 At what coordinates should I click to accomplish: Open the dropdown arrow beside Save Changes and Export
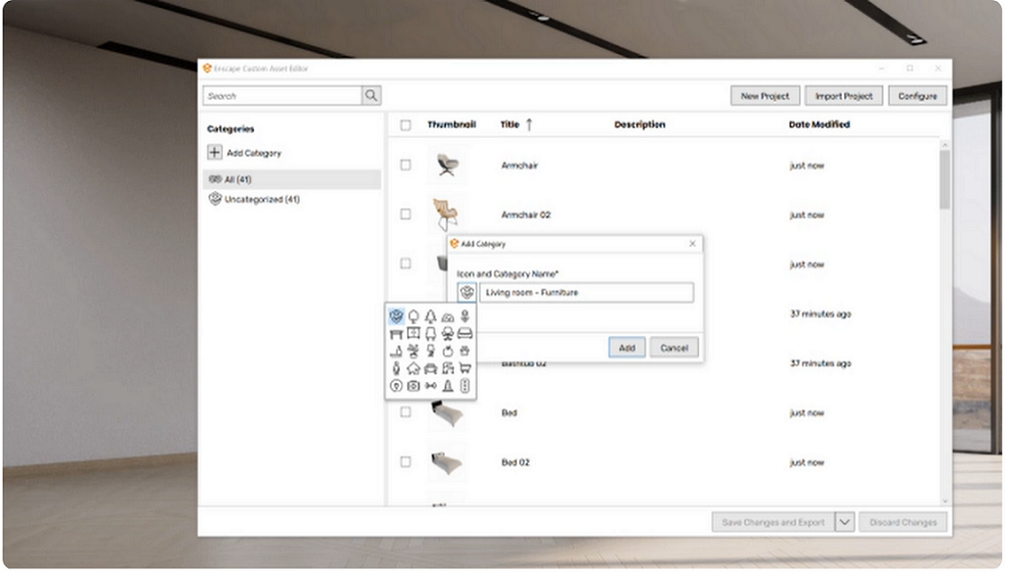tap(844, 522)
